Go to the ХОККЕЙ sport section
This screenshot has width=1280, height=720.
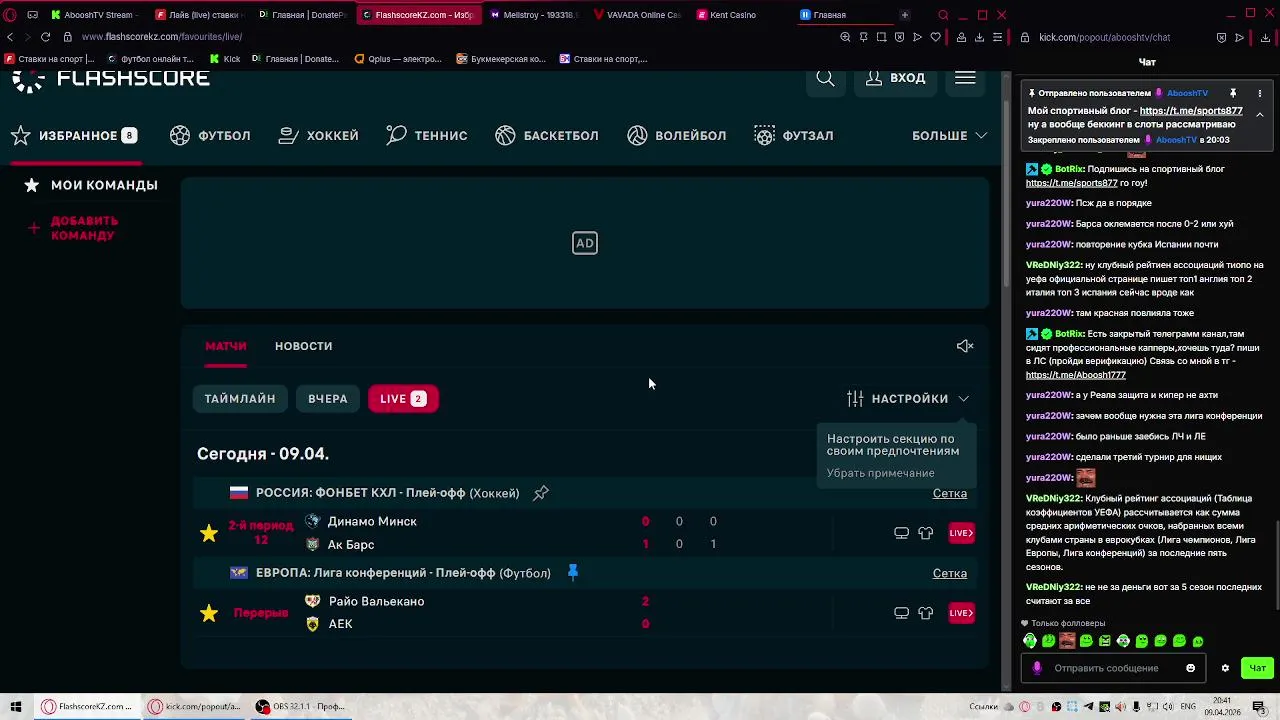pyautogui.click(x=318, y=136)
